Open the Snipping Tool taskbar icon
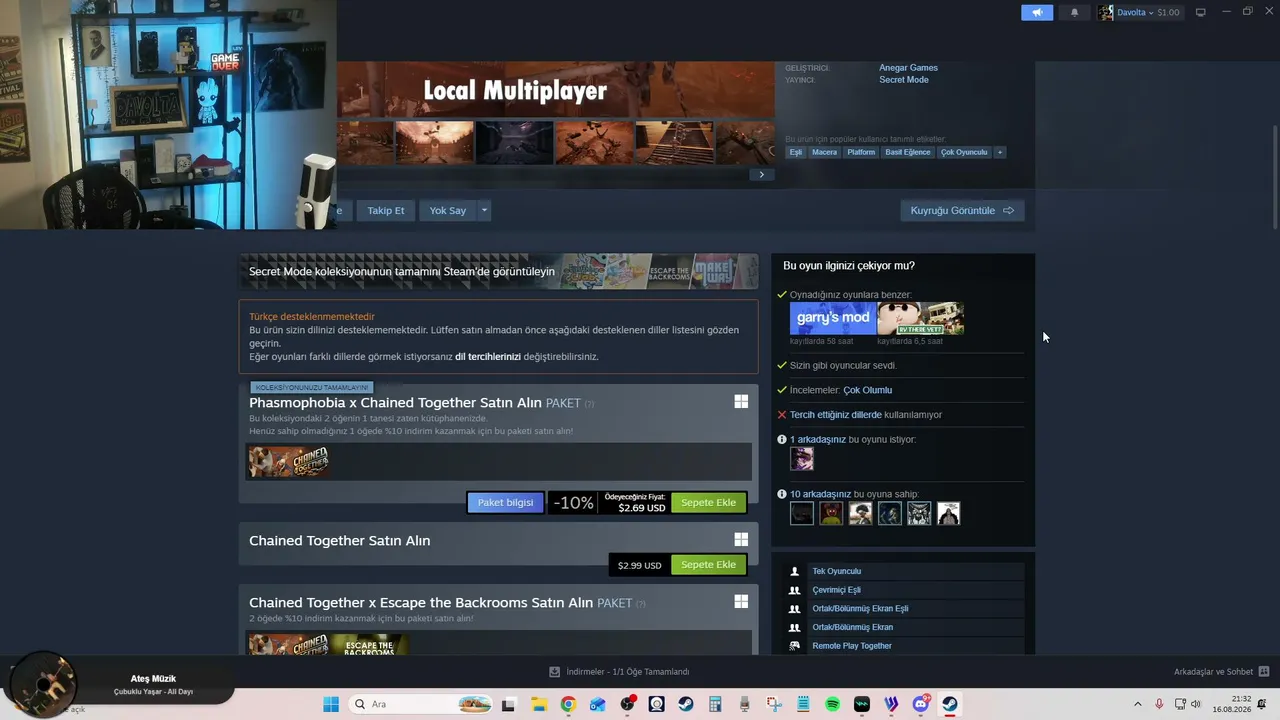Screen dimensions: 1280x720 [x=774, y=704]
